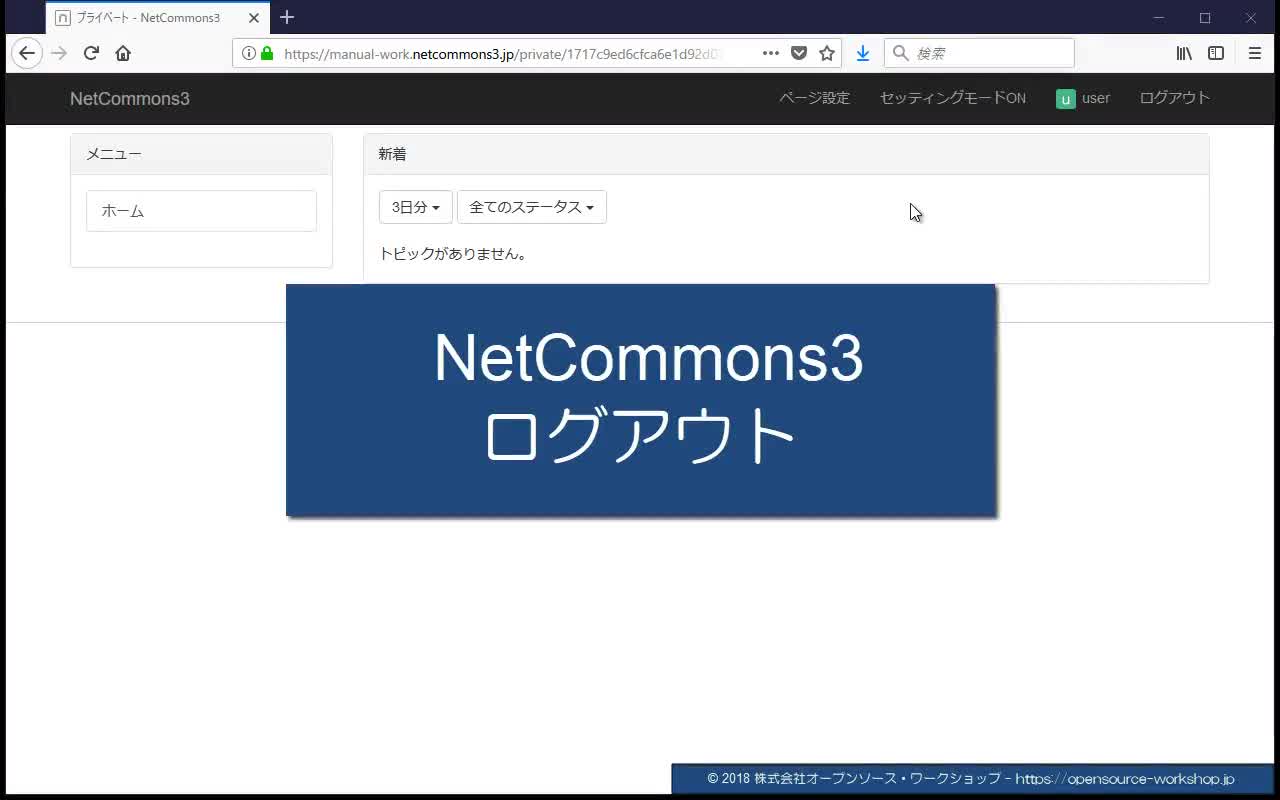1280x800 pixels.
Task: Bookmark this page with star icon
Action: point(827,53)
